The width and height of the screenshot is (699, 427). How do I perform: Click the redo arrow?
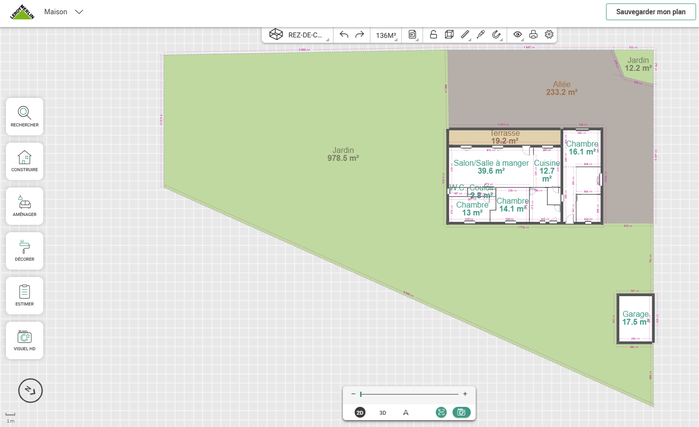click(359, 35)
